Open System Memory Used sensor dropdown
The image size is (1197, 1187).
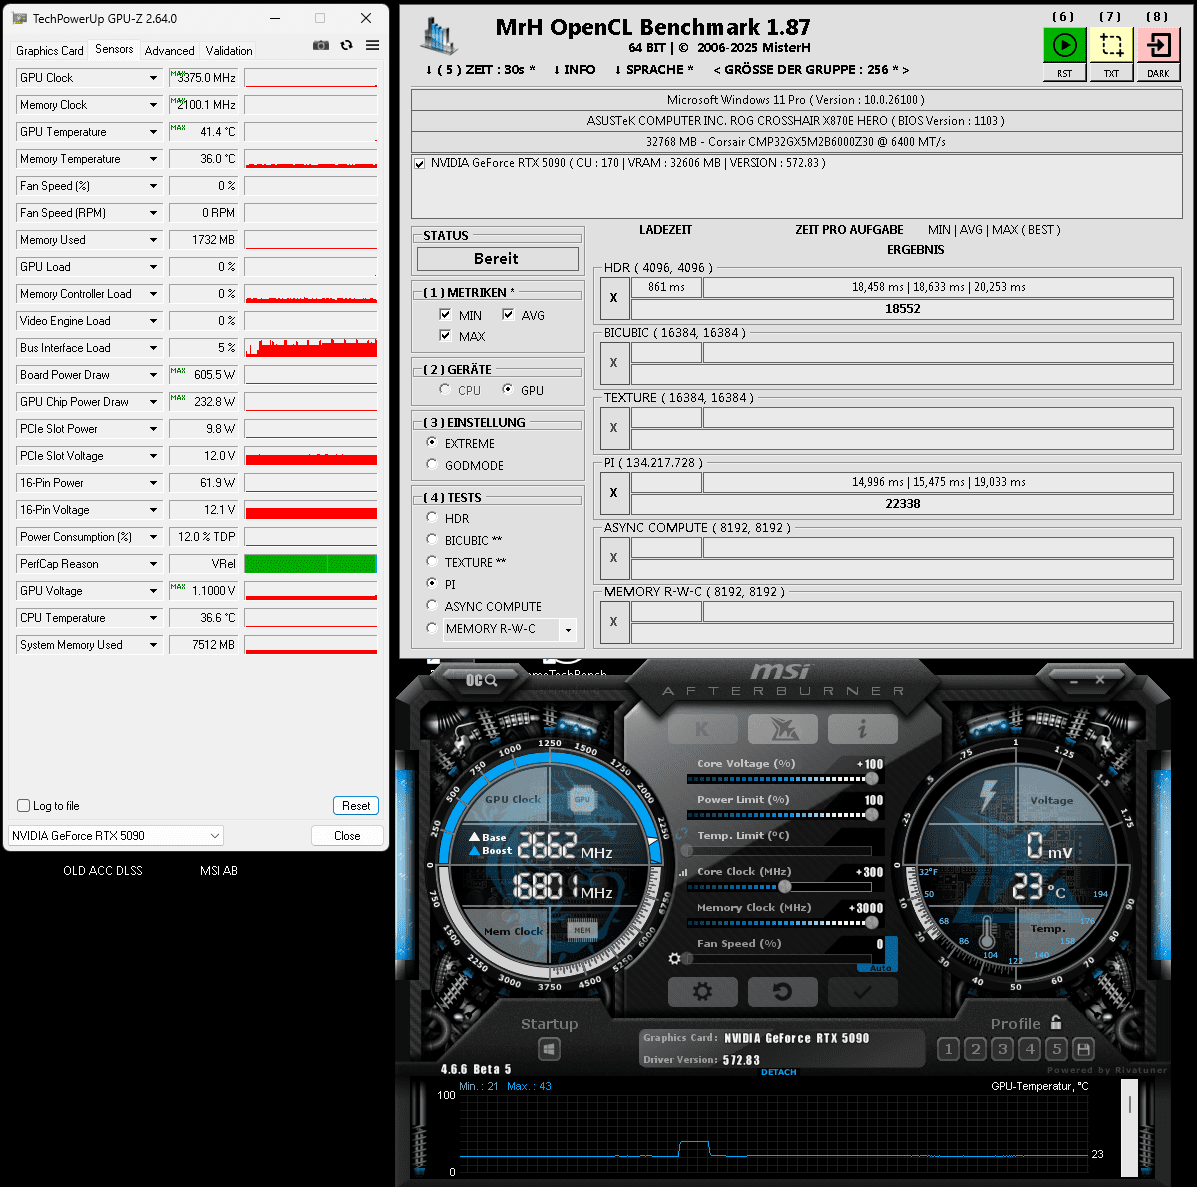point(153,645)
